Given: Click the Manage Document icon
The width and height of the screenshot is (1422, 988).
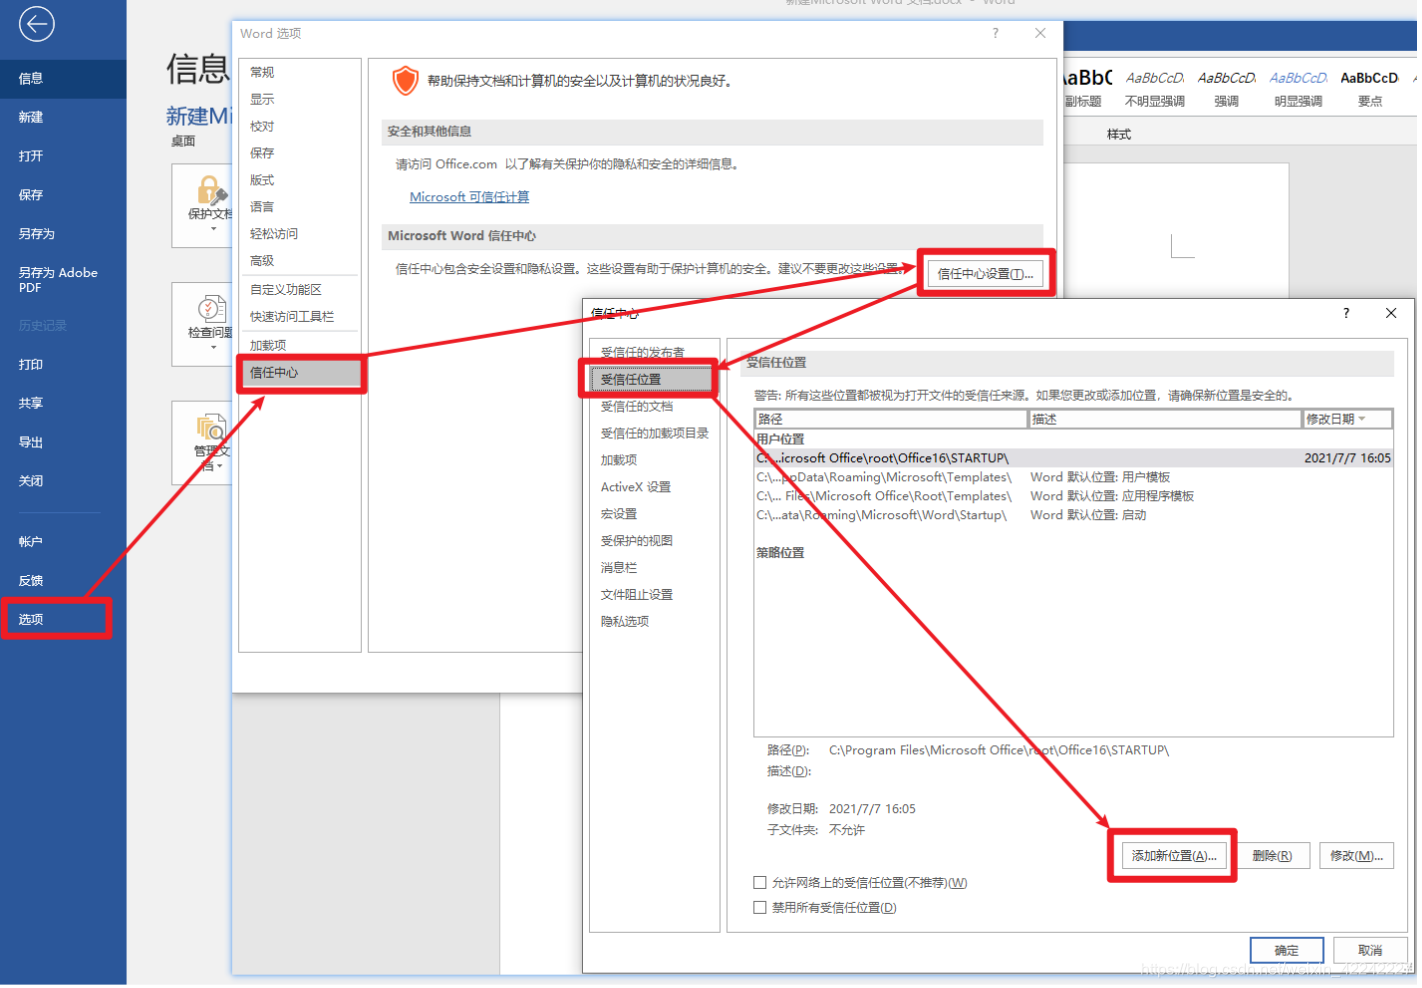Looking at the screenshot, I should pyautogui.click(x=212, y=428).
